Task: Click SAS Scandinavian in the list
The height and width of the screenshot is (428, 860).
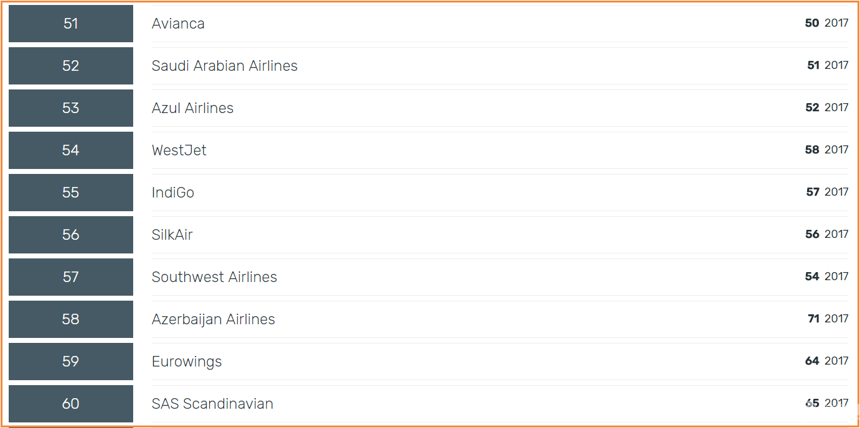Action: [212, 404]
